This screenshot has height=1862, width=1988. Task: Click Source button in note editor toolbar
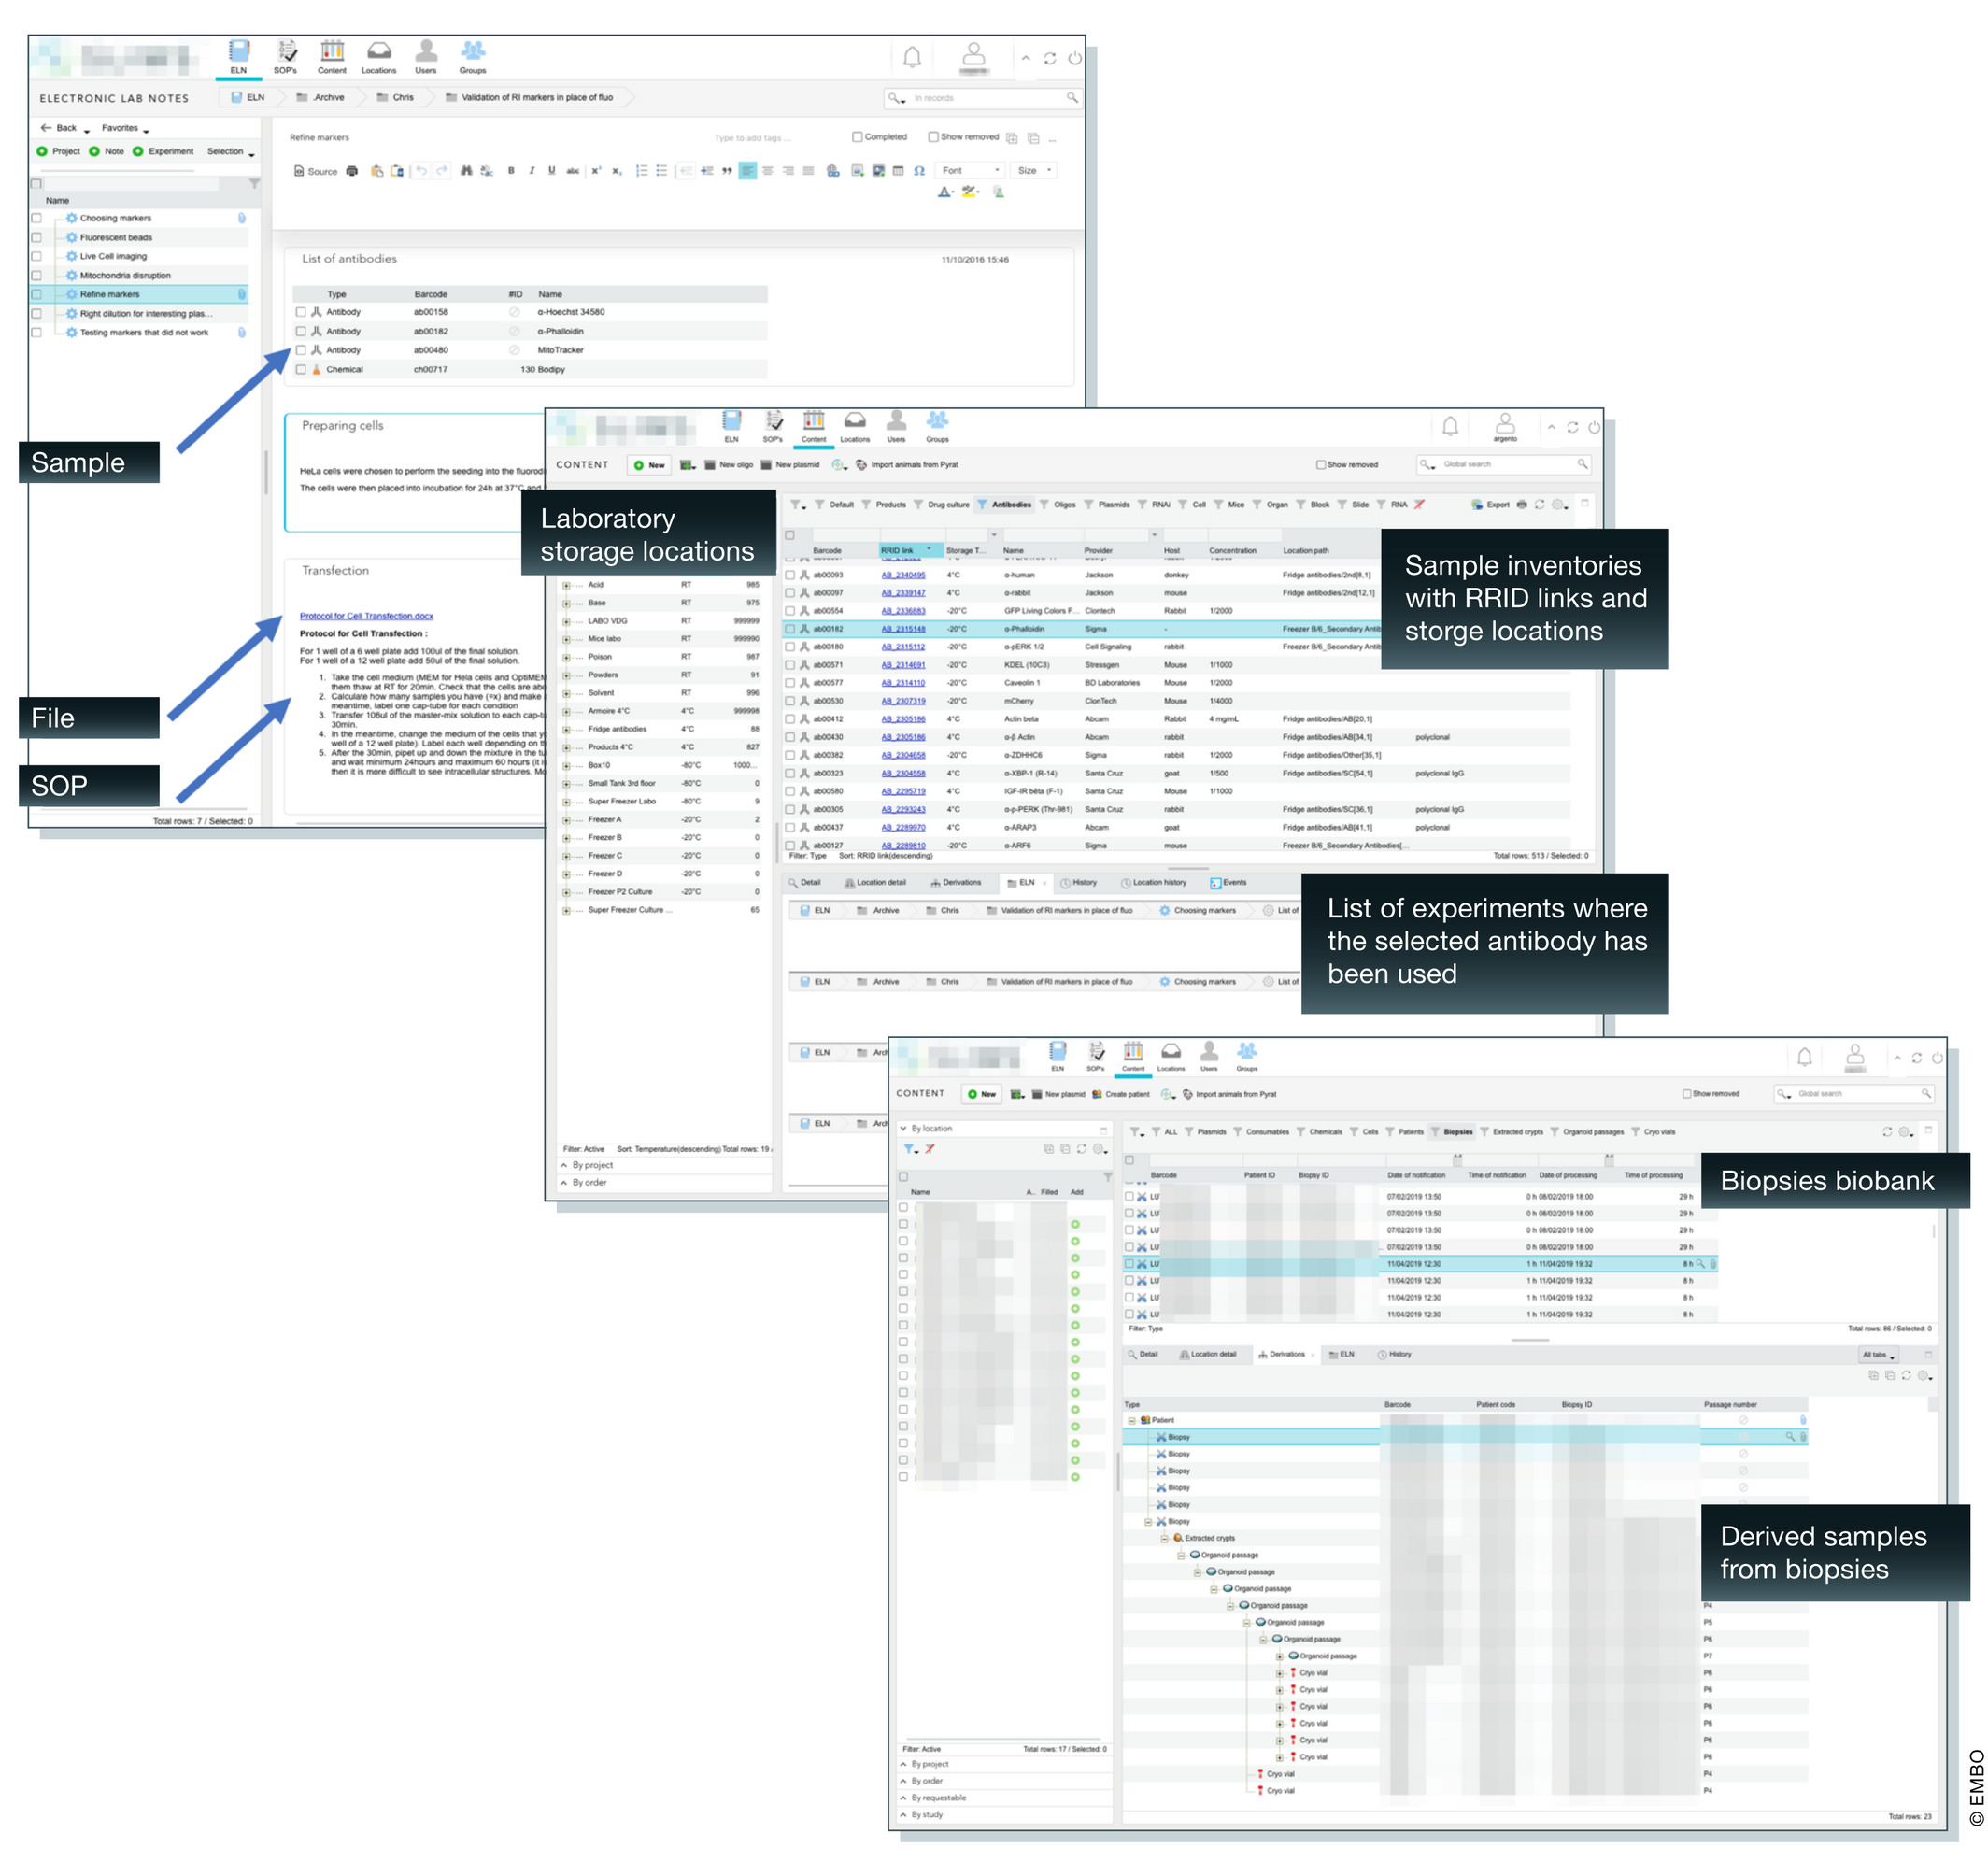click(316, 171)
